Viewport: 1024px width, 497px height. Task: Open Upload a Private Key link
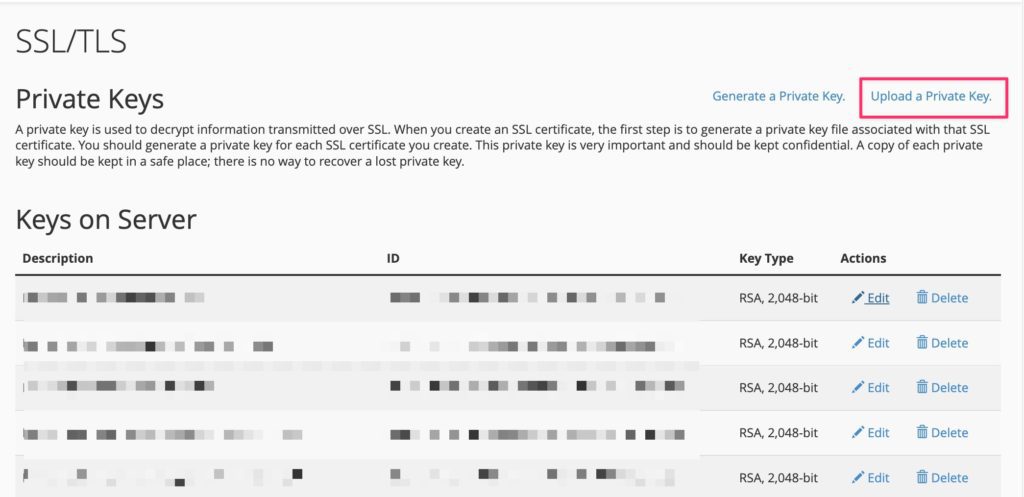(x=931, y=97)
